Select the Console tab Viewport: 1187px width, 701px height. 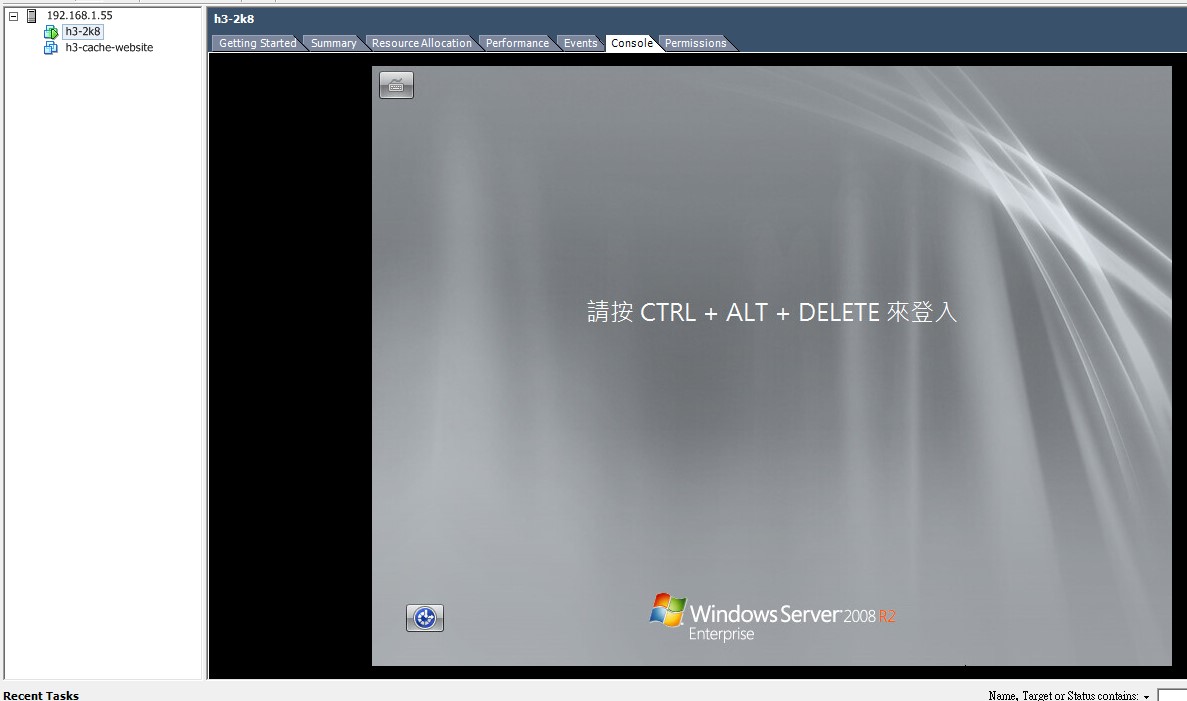tap(632, 43)
